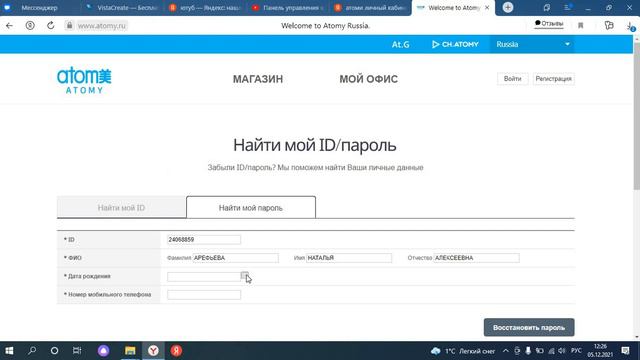Image resolution: width=640 pixels, height=360 pixels.
Task: Open the At.G link in top bar
Action: pyautogui.click(x=400, y=44)
